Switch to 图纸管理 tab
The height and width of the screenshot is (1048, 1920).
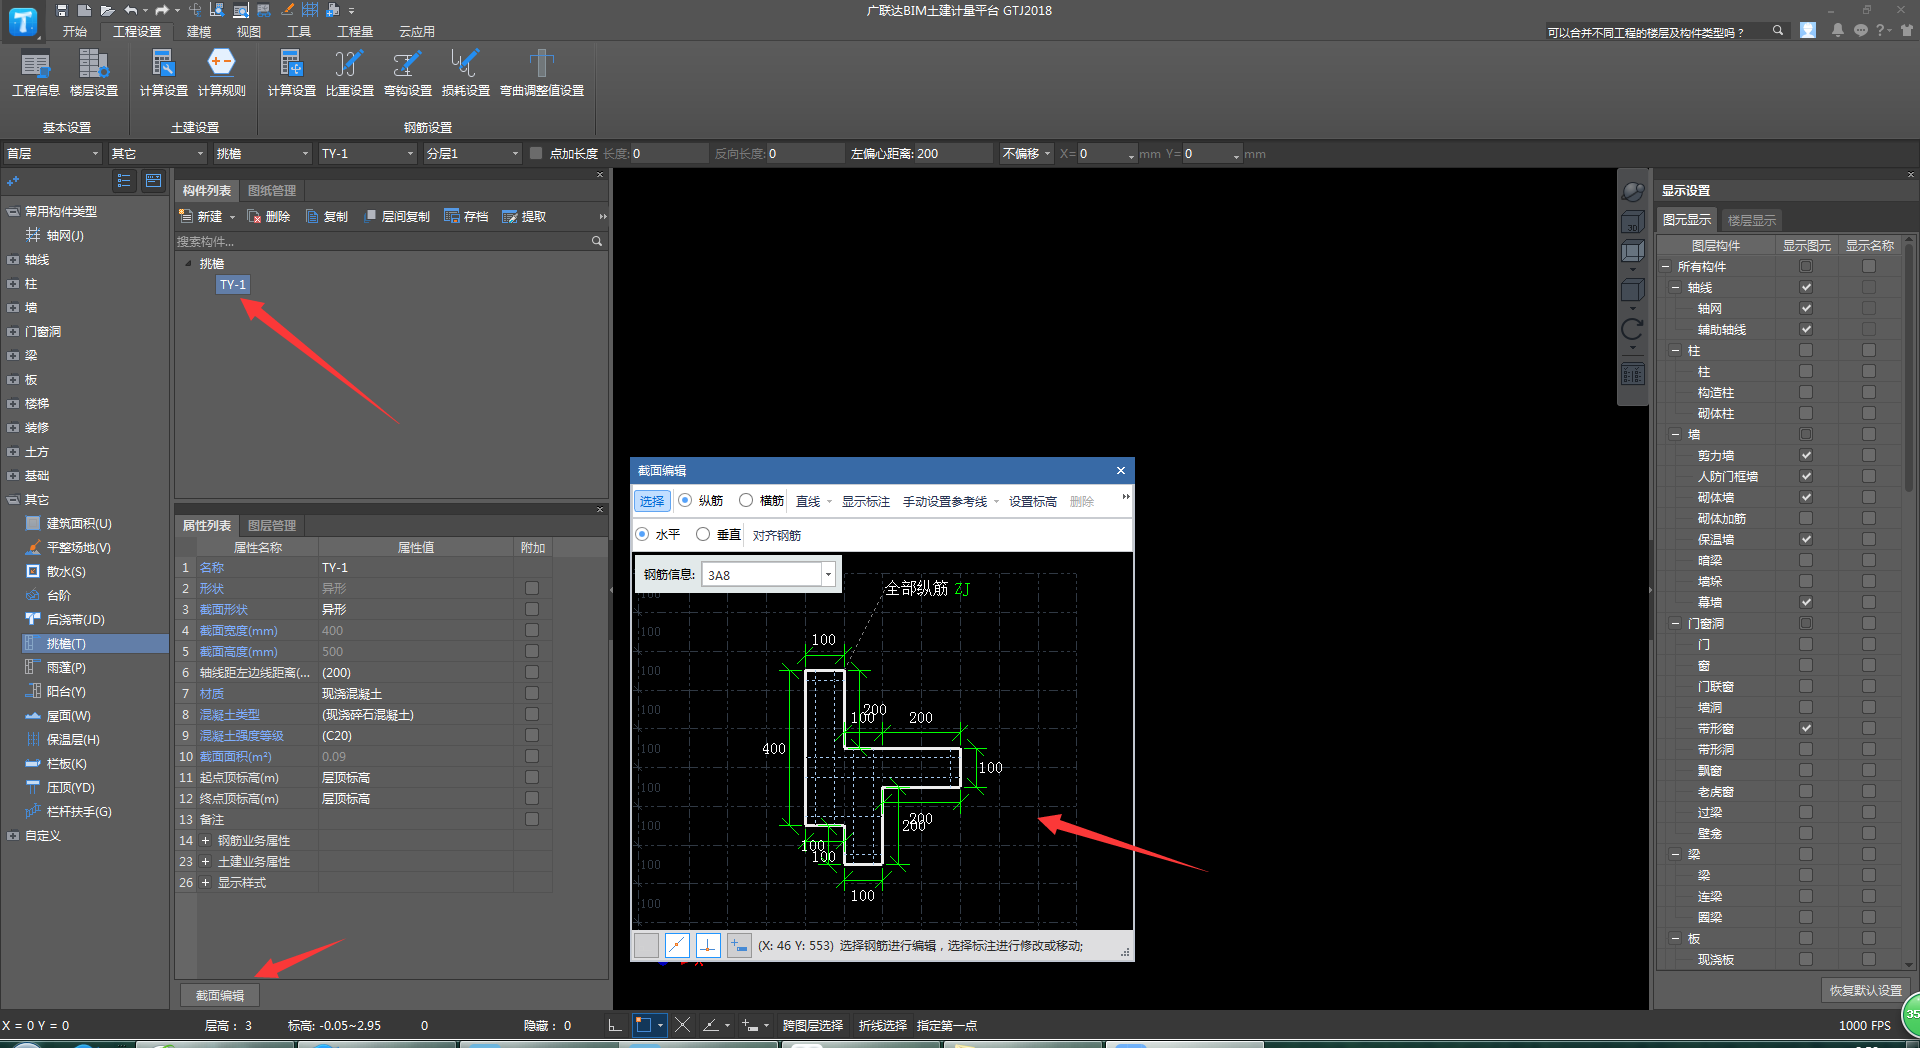click(272, 190)
